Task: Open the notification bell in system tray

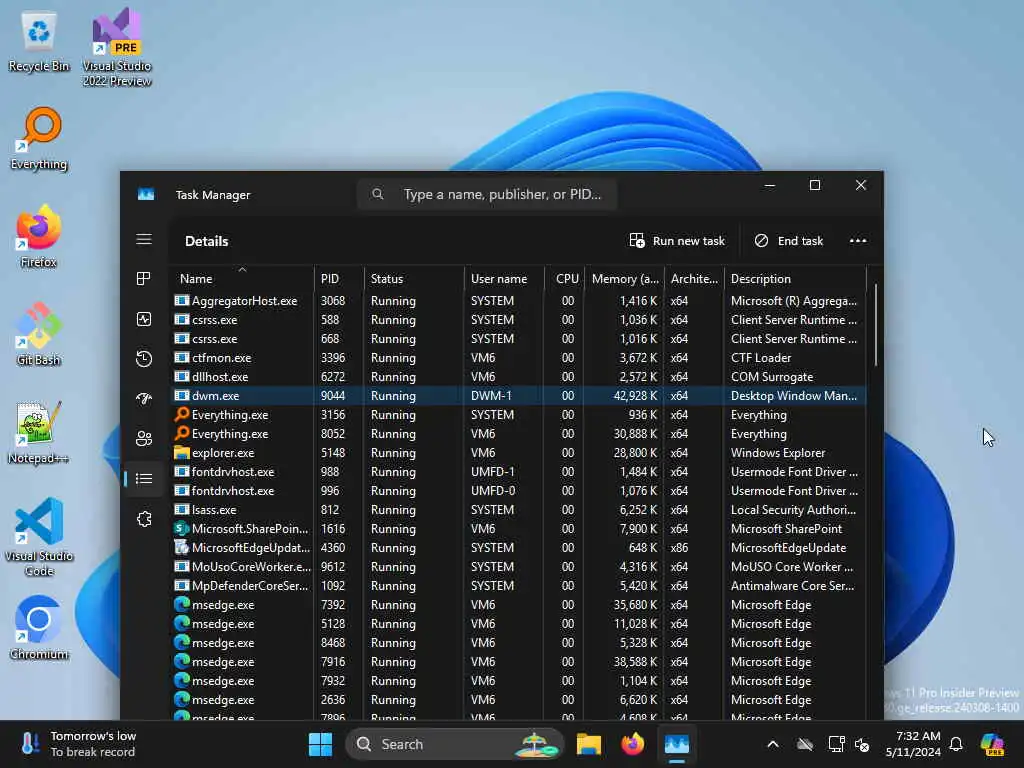Action: [x=956, y=744]
